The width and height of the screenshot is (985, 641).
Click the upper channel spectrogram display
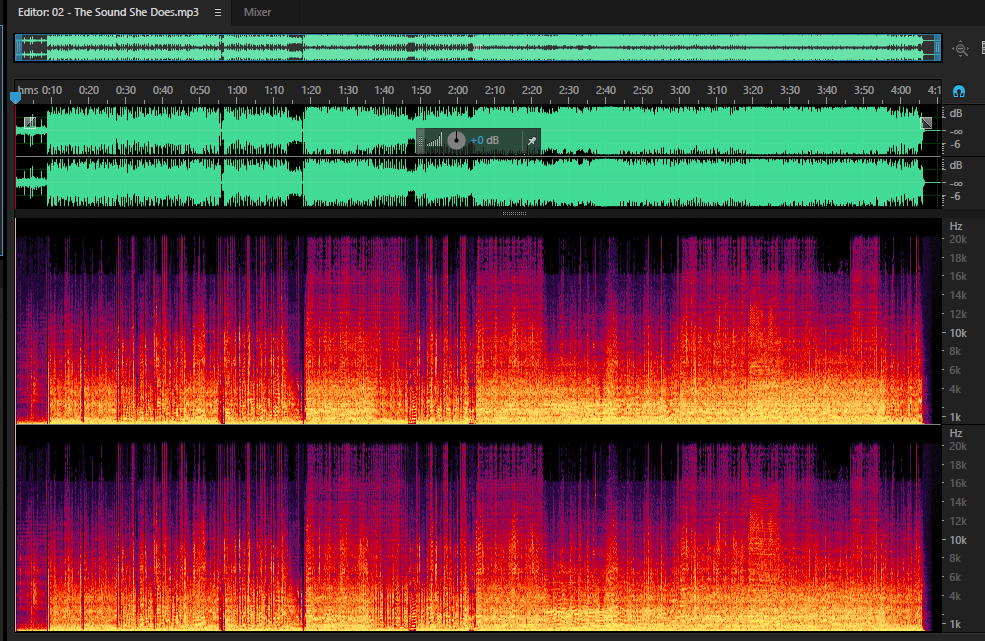coord(479,322)
